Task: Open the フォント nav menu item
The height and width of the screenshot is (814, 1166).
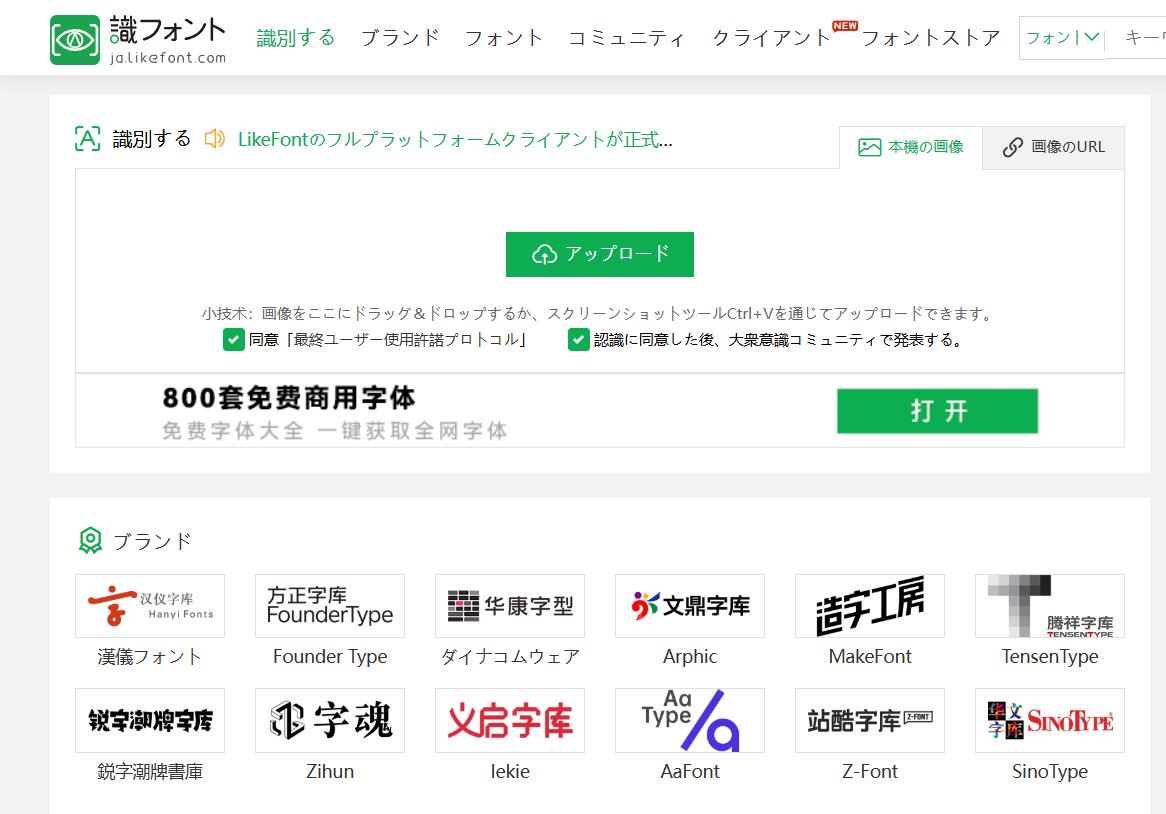Action: [x=503, y=37]
